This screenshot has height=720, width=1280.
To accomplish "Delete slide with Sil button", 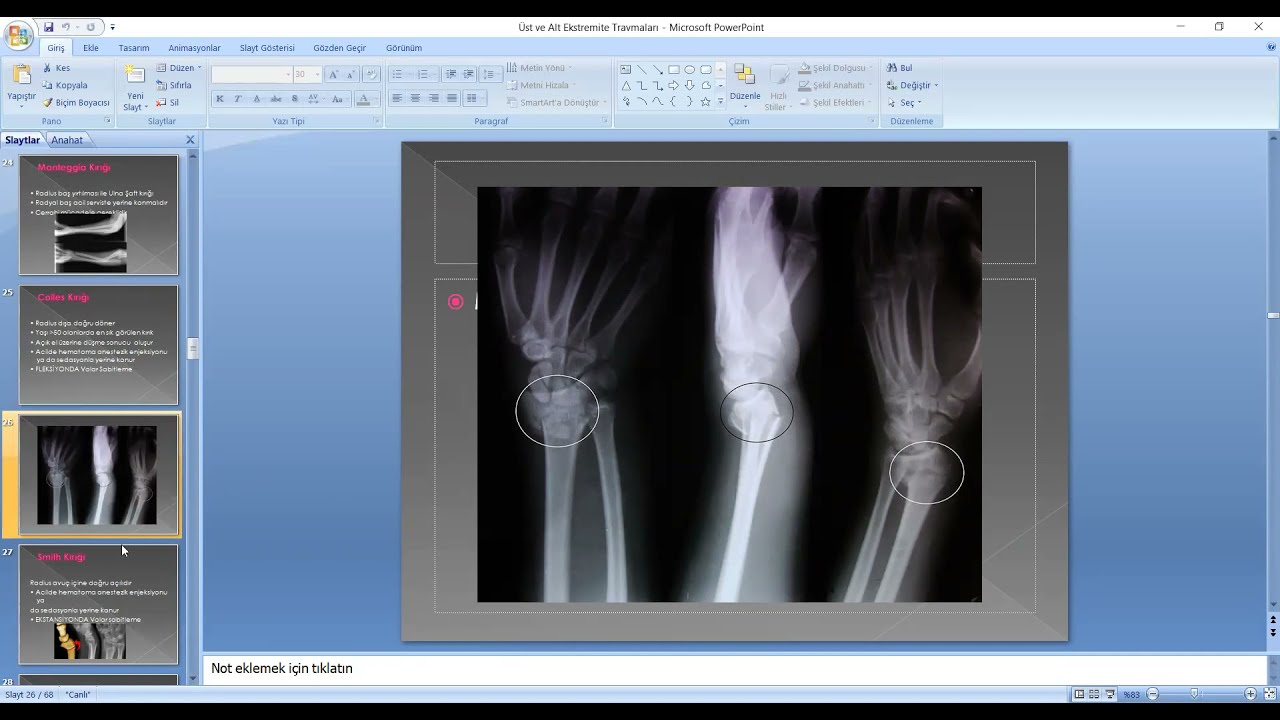I will pyautogui.click(x=168, y=102).
